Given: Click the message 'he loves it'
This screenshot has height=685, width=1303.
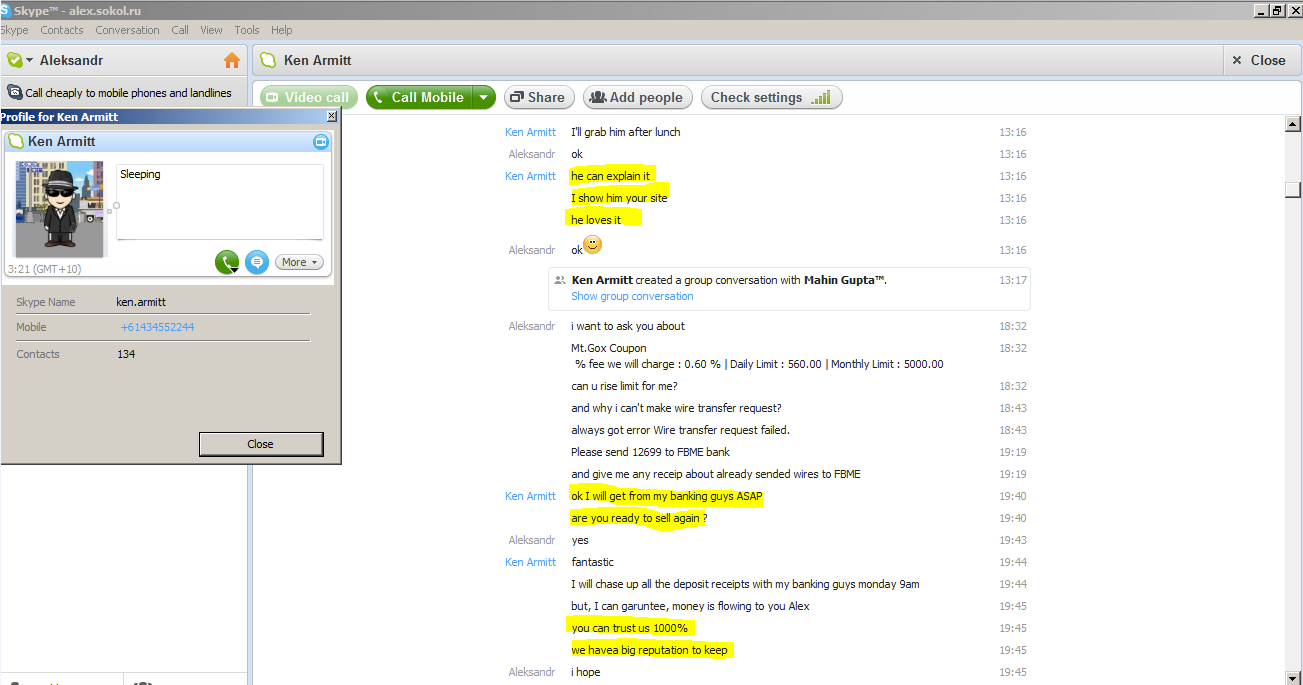Looking at the screenshot, I should (596, 220).
